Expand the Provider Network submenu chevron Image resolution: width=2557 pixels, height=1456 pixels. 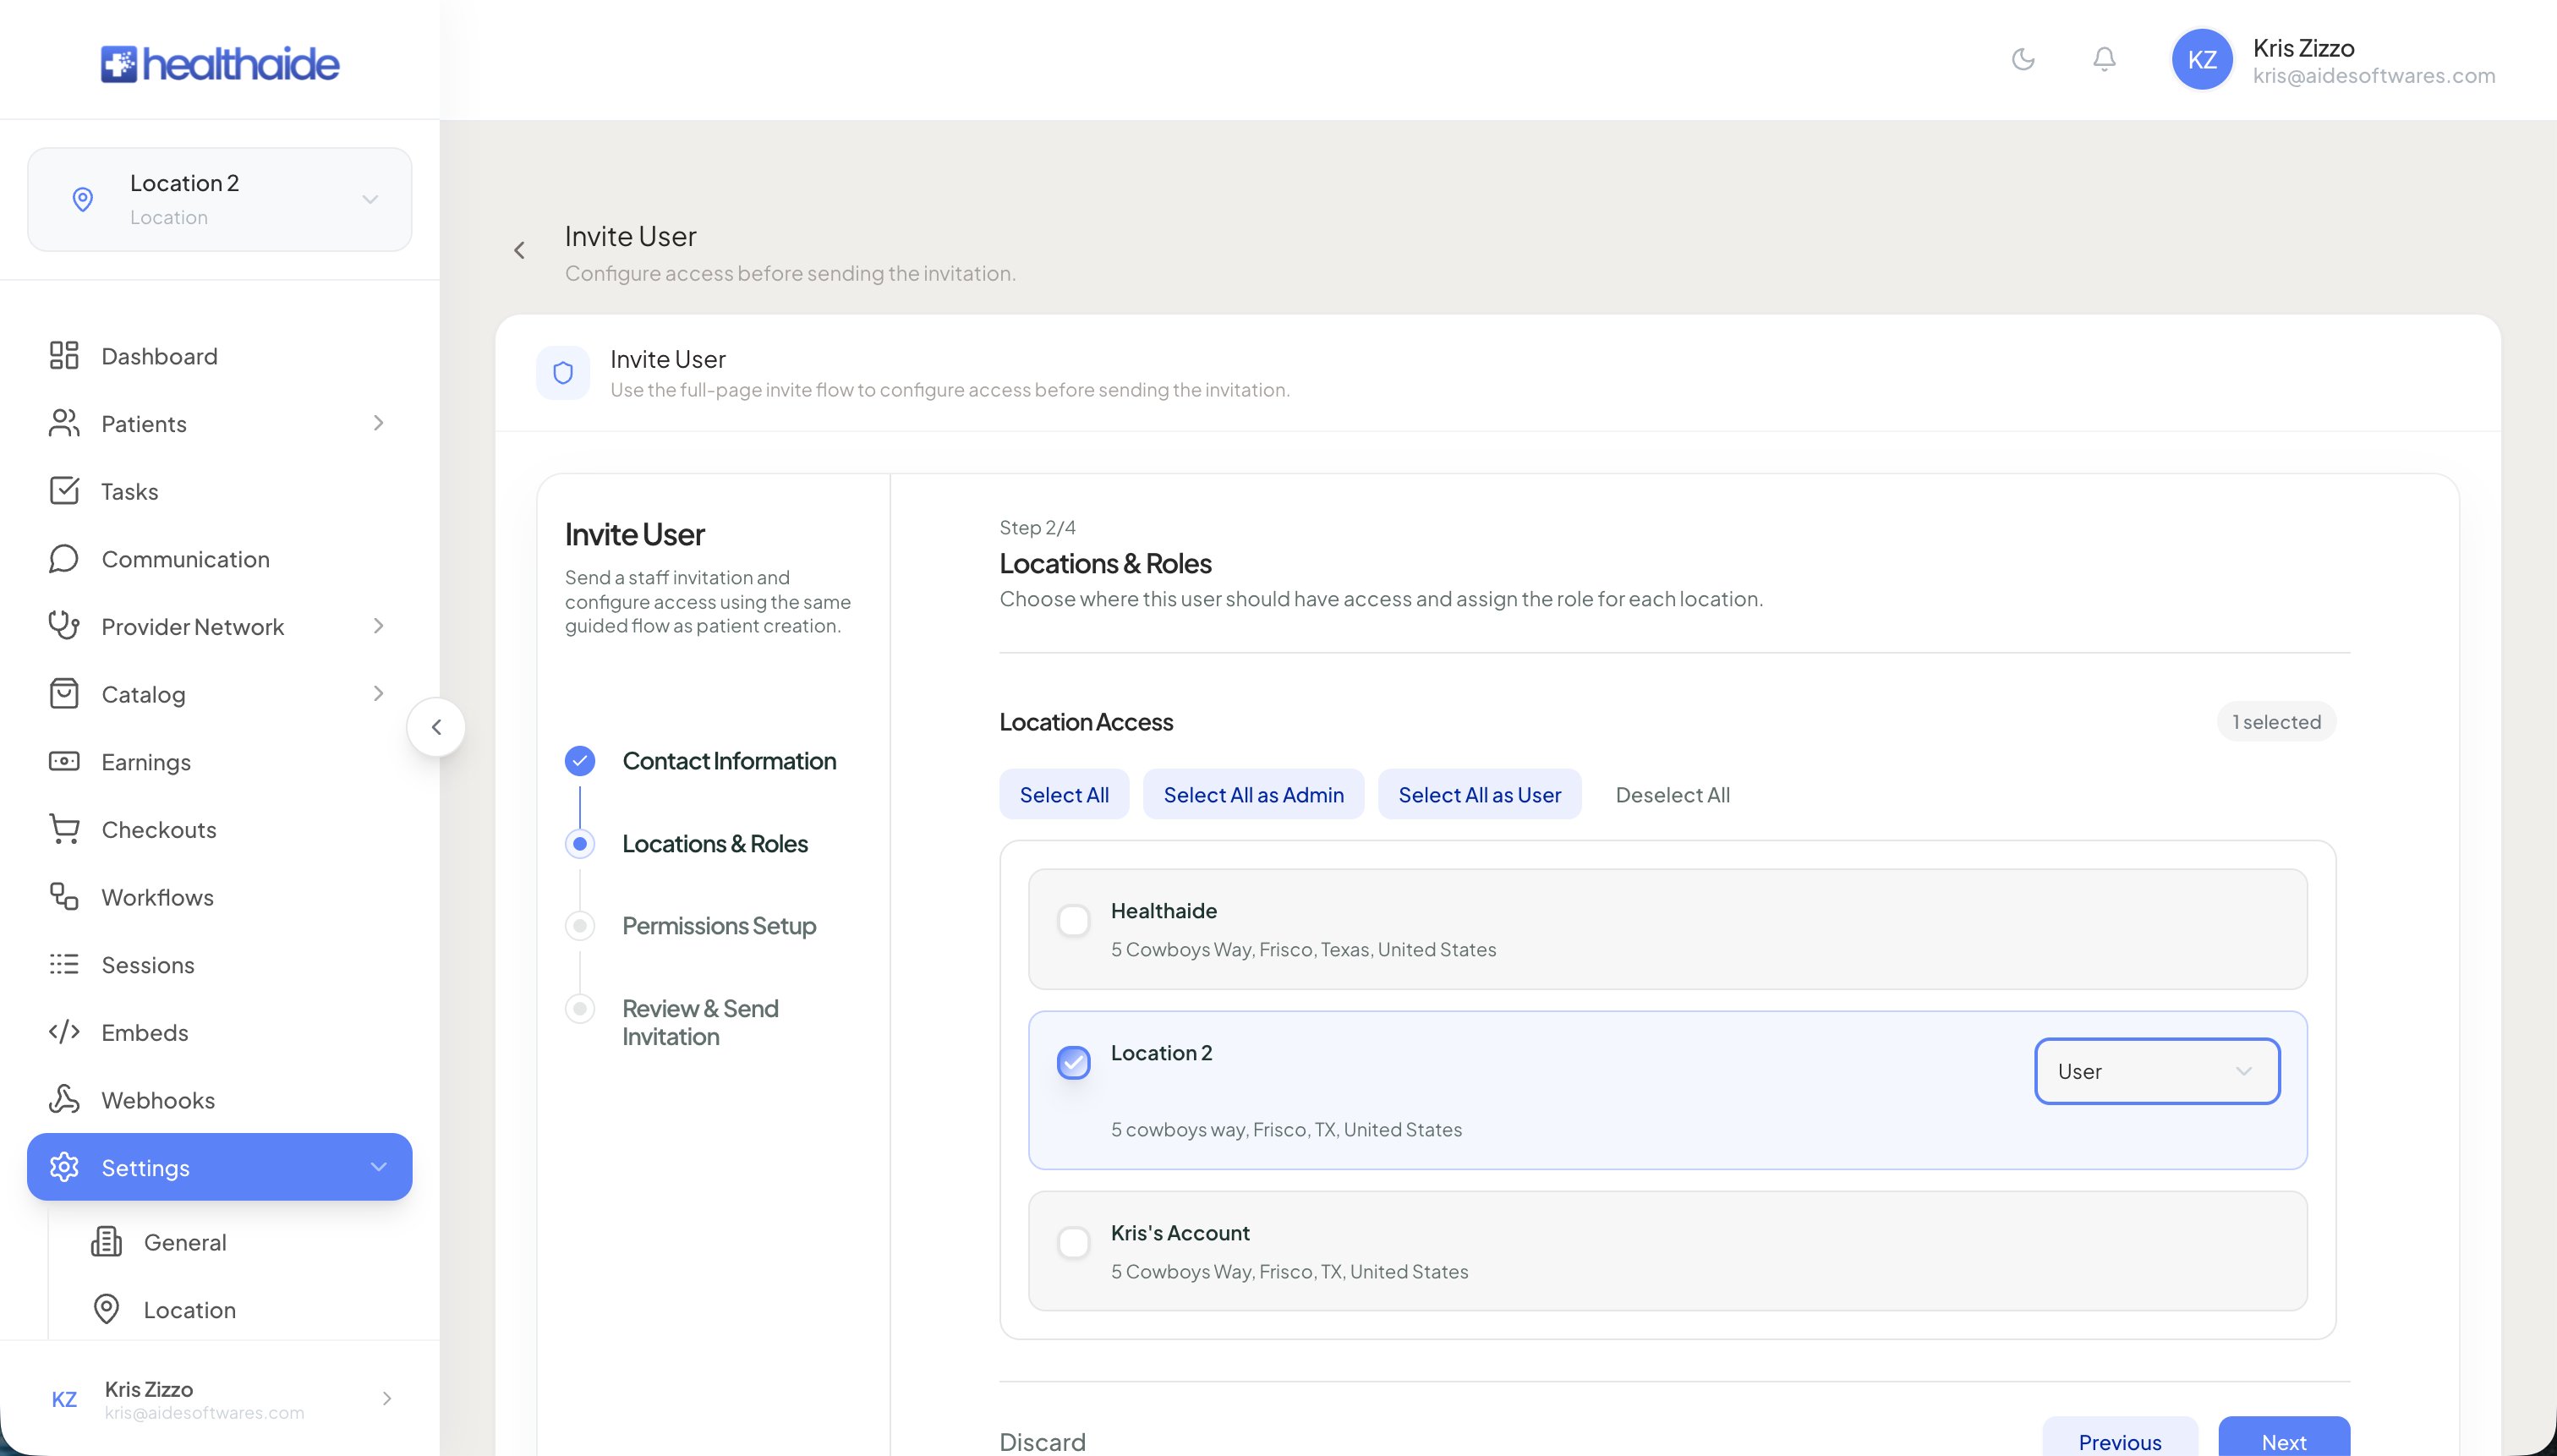378,626
